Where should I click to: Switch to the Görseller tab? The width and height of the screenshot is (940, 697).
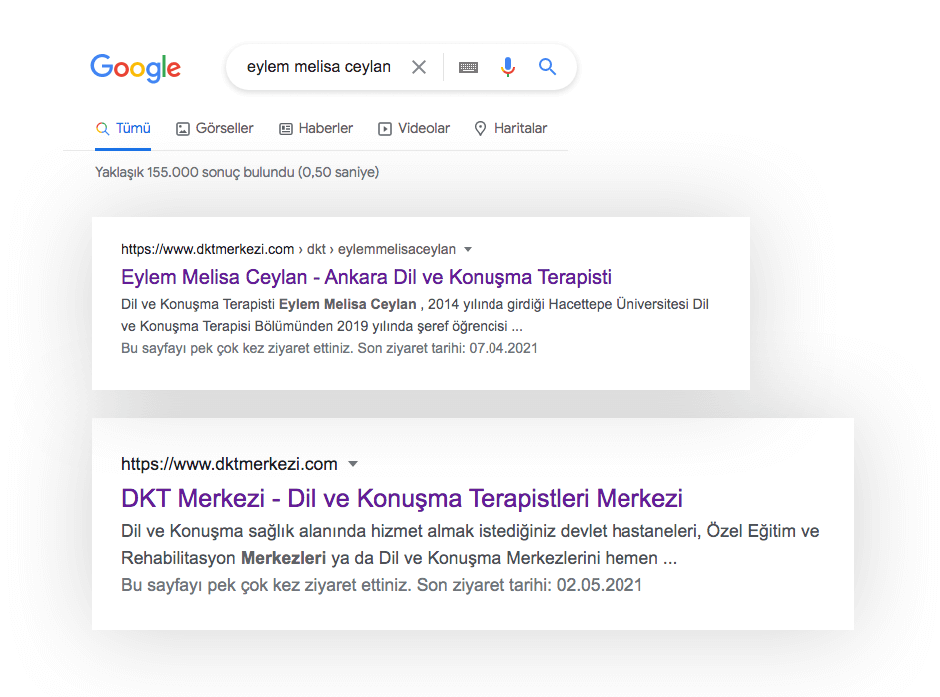(215, 128)
